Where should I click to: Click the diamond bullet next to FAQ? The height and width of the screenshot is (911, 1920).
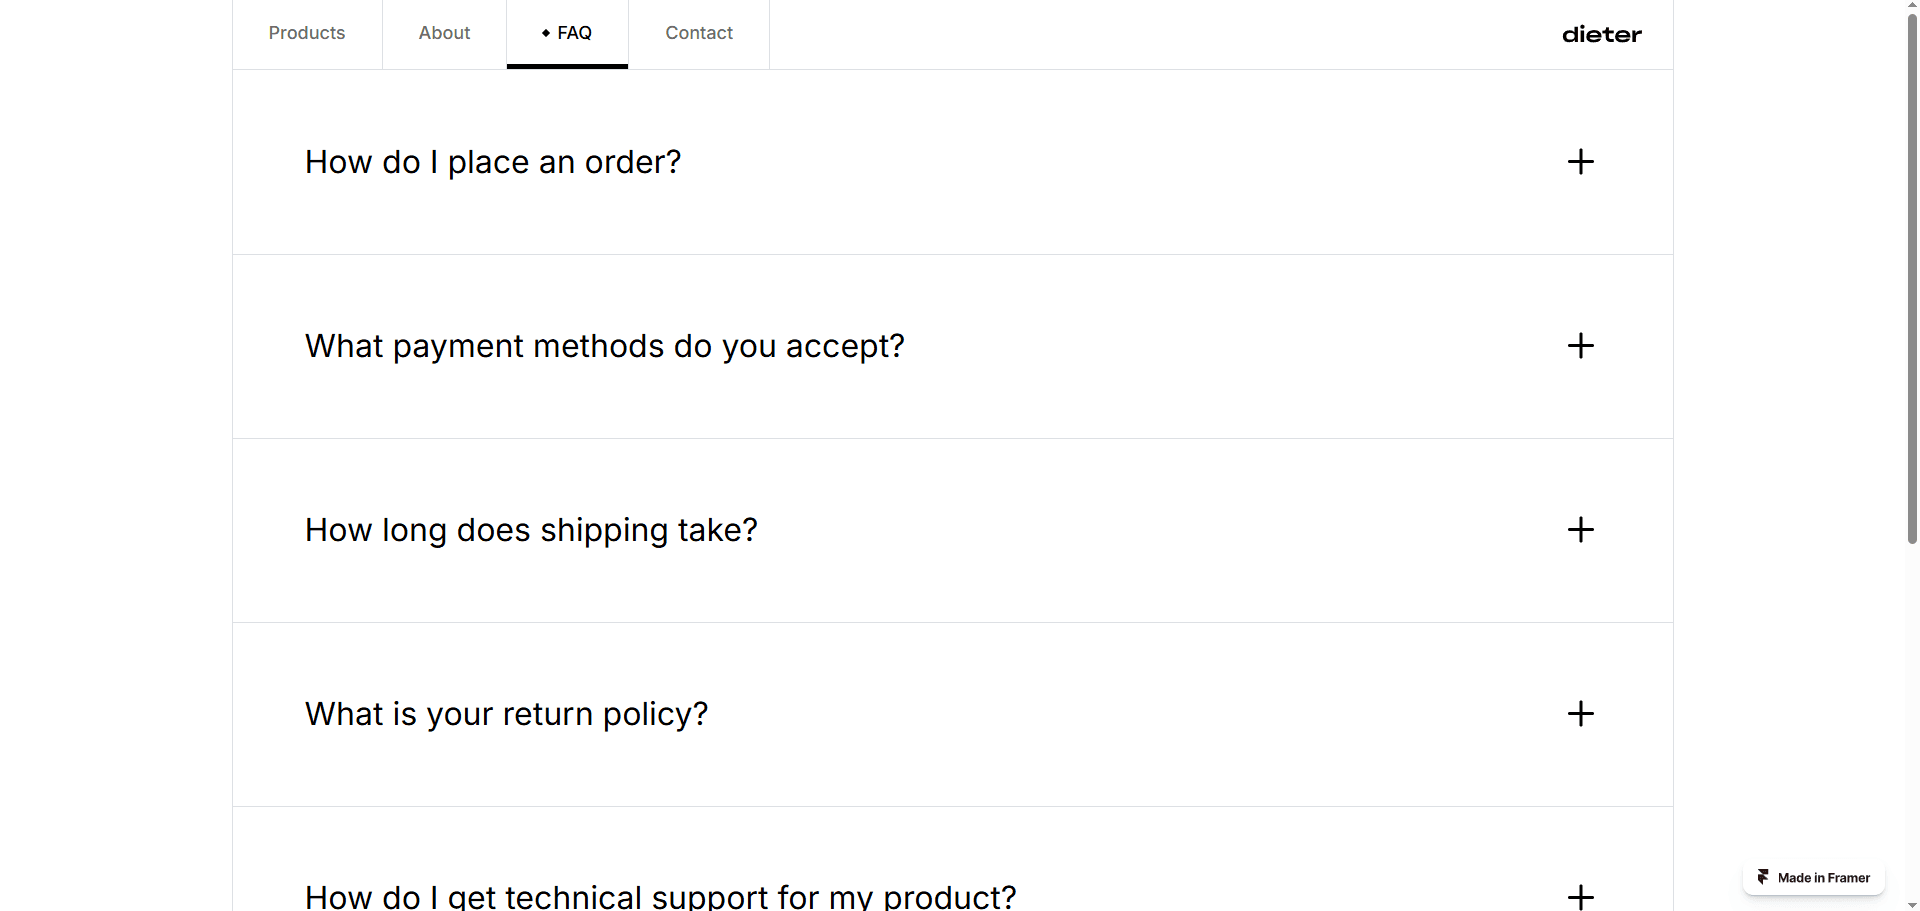[546, 33]
